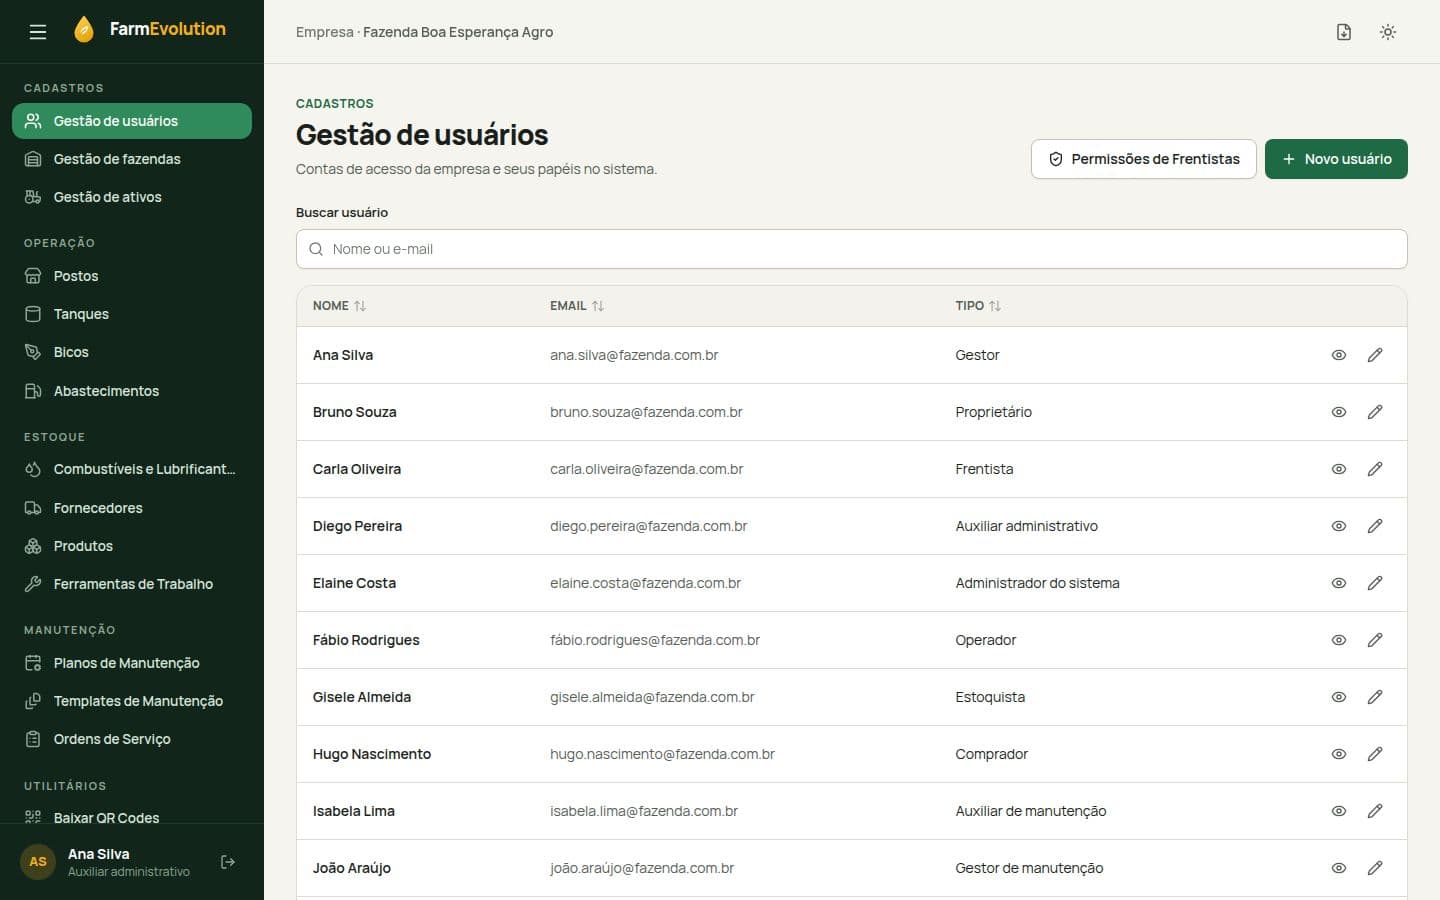The height and width of the screenshot is (900, 1440).
Task: Edit Carla Oliveira with pencil icon
Action: pyautogui.click(x=1375, y=469)
